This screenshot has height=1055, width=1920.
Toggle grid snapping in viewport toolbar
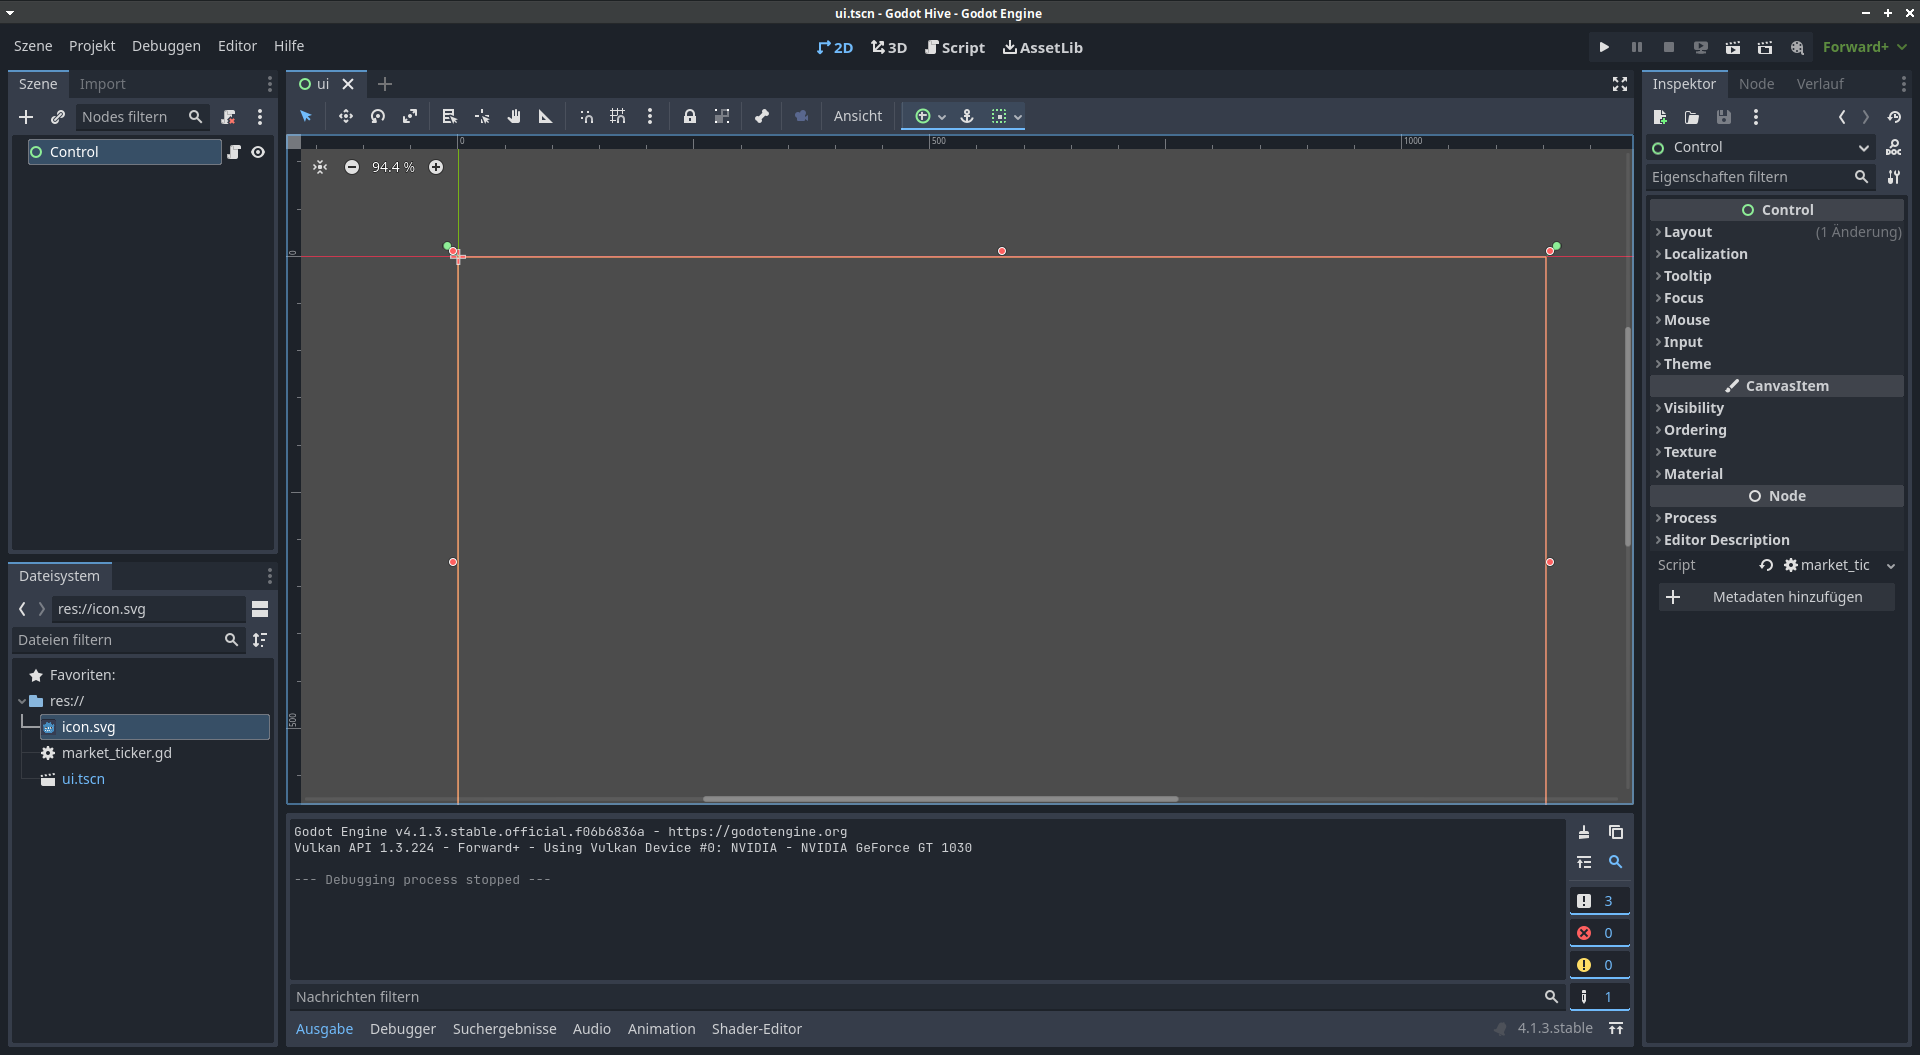click(x=618, y=116)
